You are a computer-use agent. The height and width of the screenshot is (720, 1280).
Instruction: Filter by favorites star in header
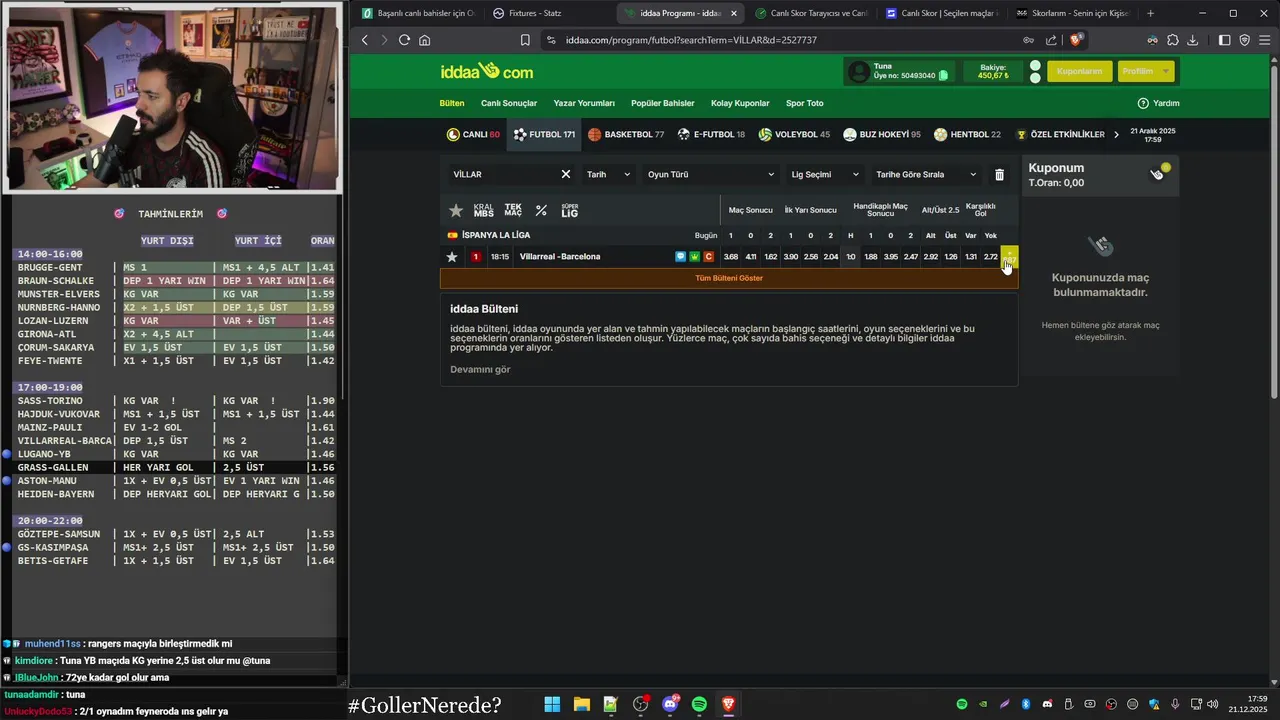pyautogui.click(x=456, y=211)
